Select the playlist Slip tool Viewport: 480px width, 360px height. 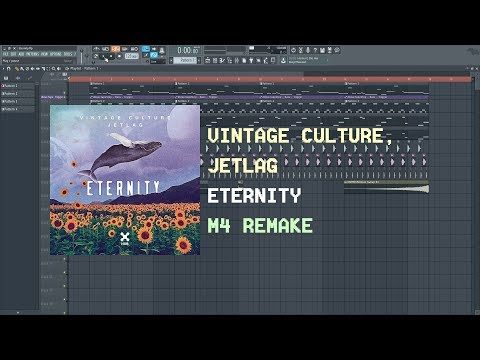point(38,69)
